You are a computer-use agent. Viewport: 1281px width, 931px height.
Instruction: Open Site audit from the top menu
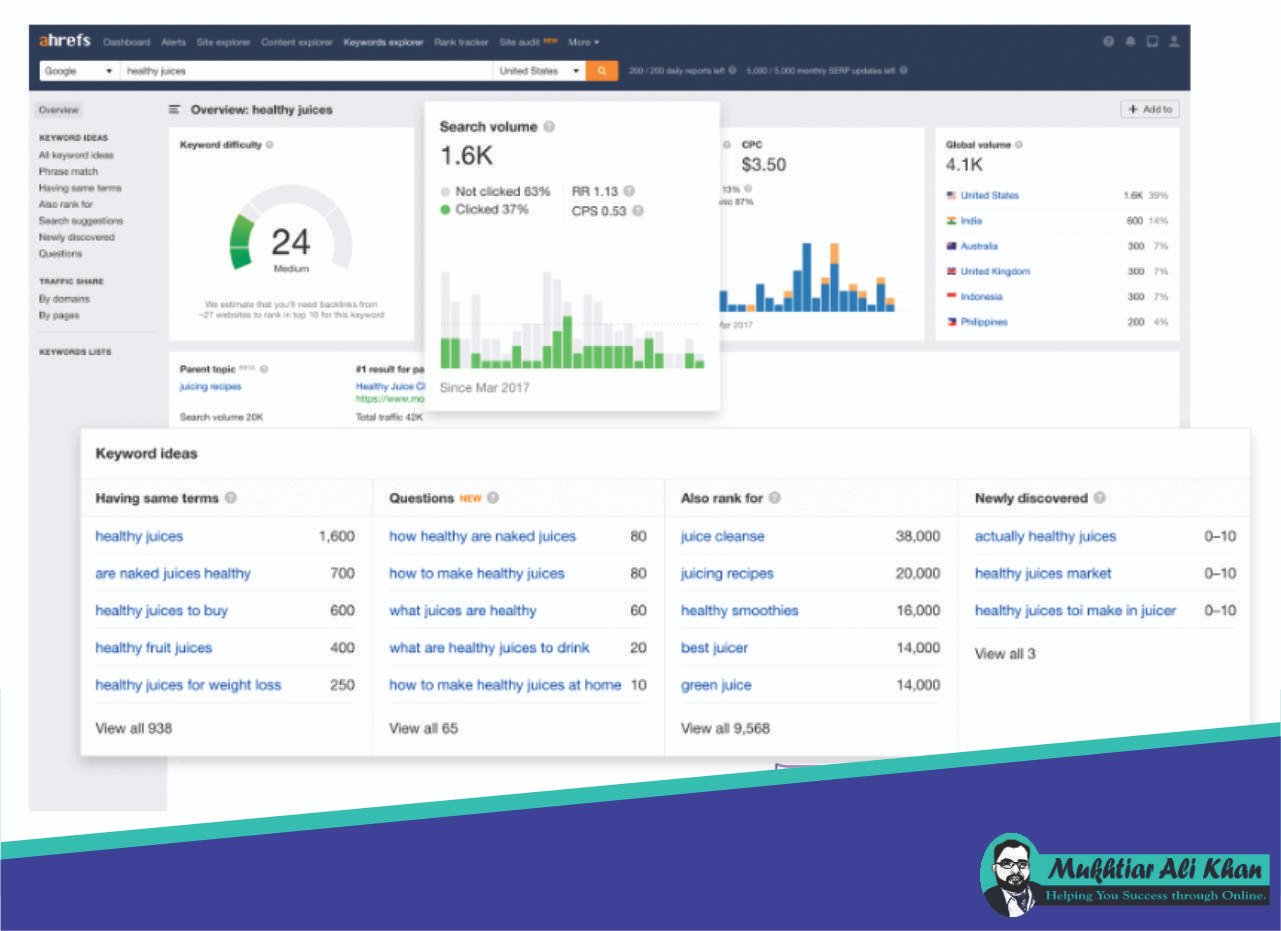tap(519, 43)
